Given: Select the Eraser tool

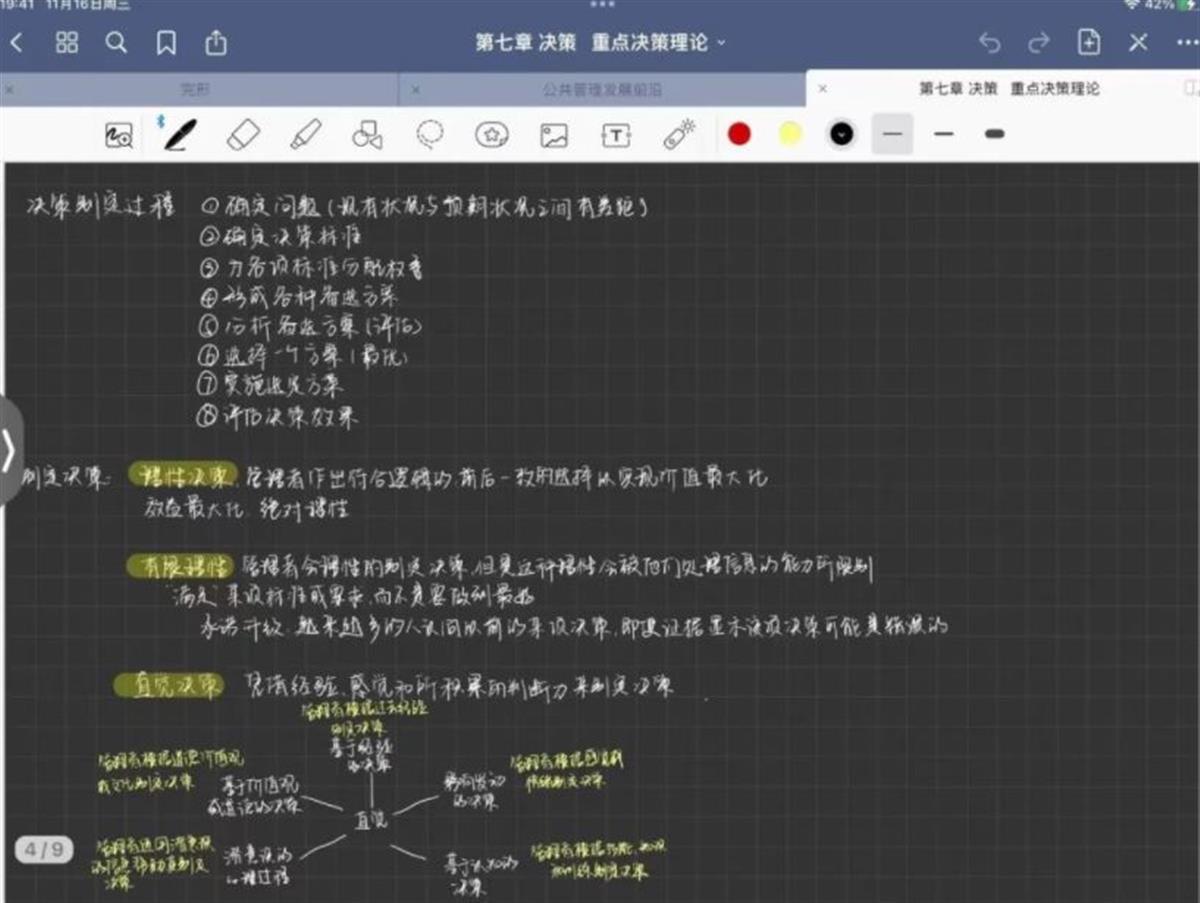Looking at the screenshot, I should coord(243,134).
